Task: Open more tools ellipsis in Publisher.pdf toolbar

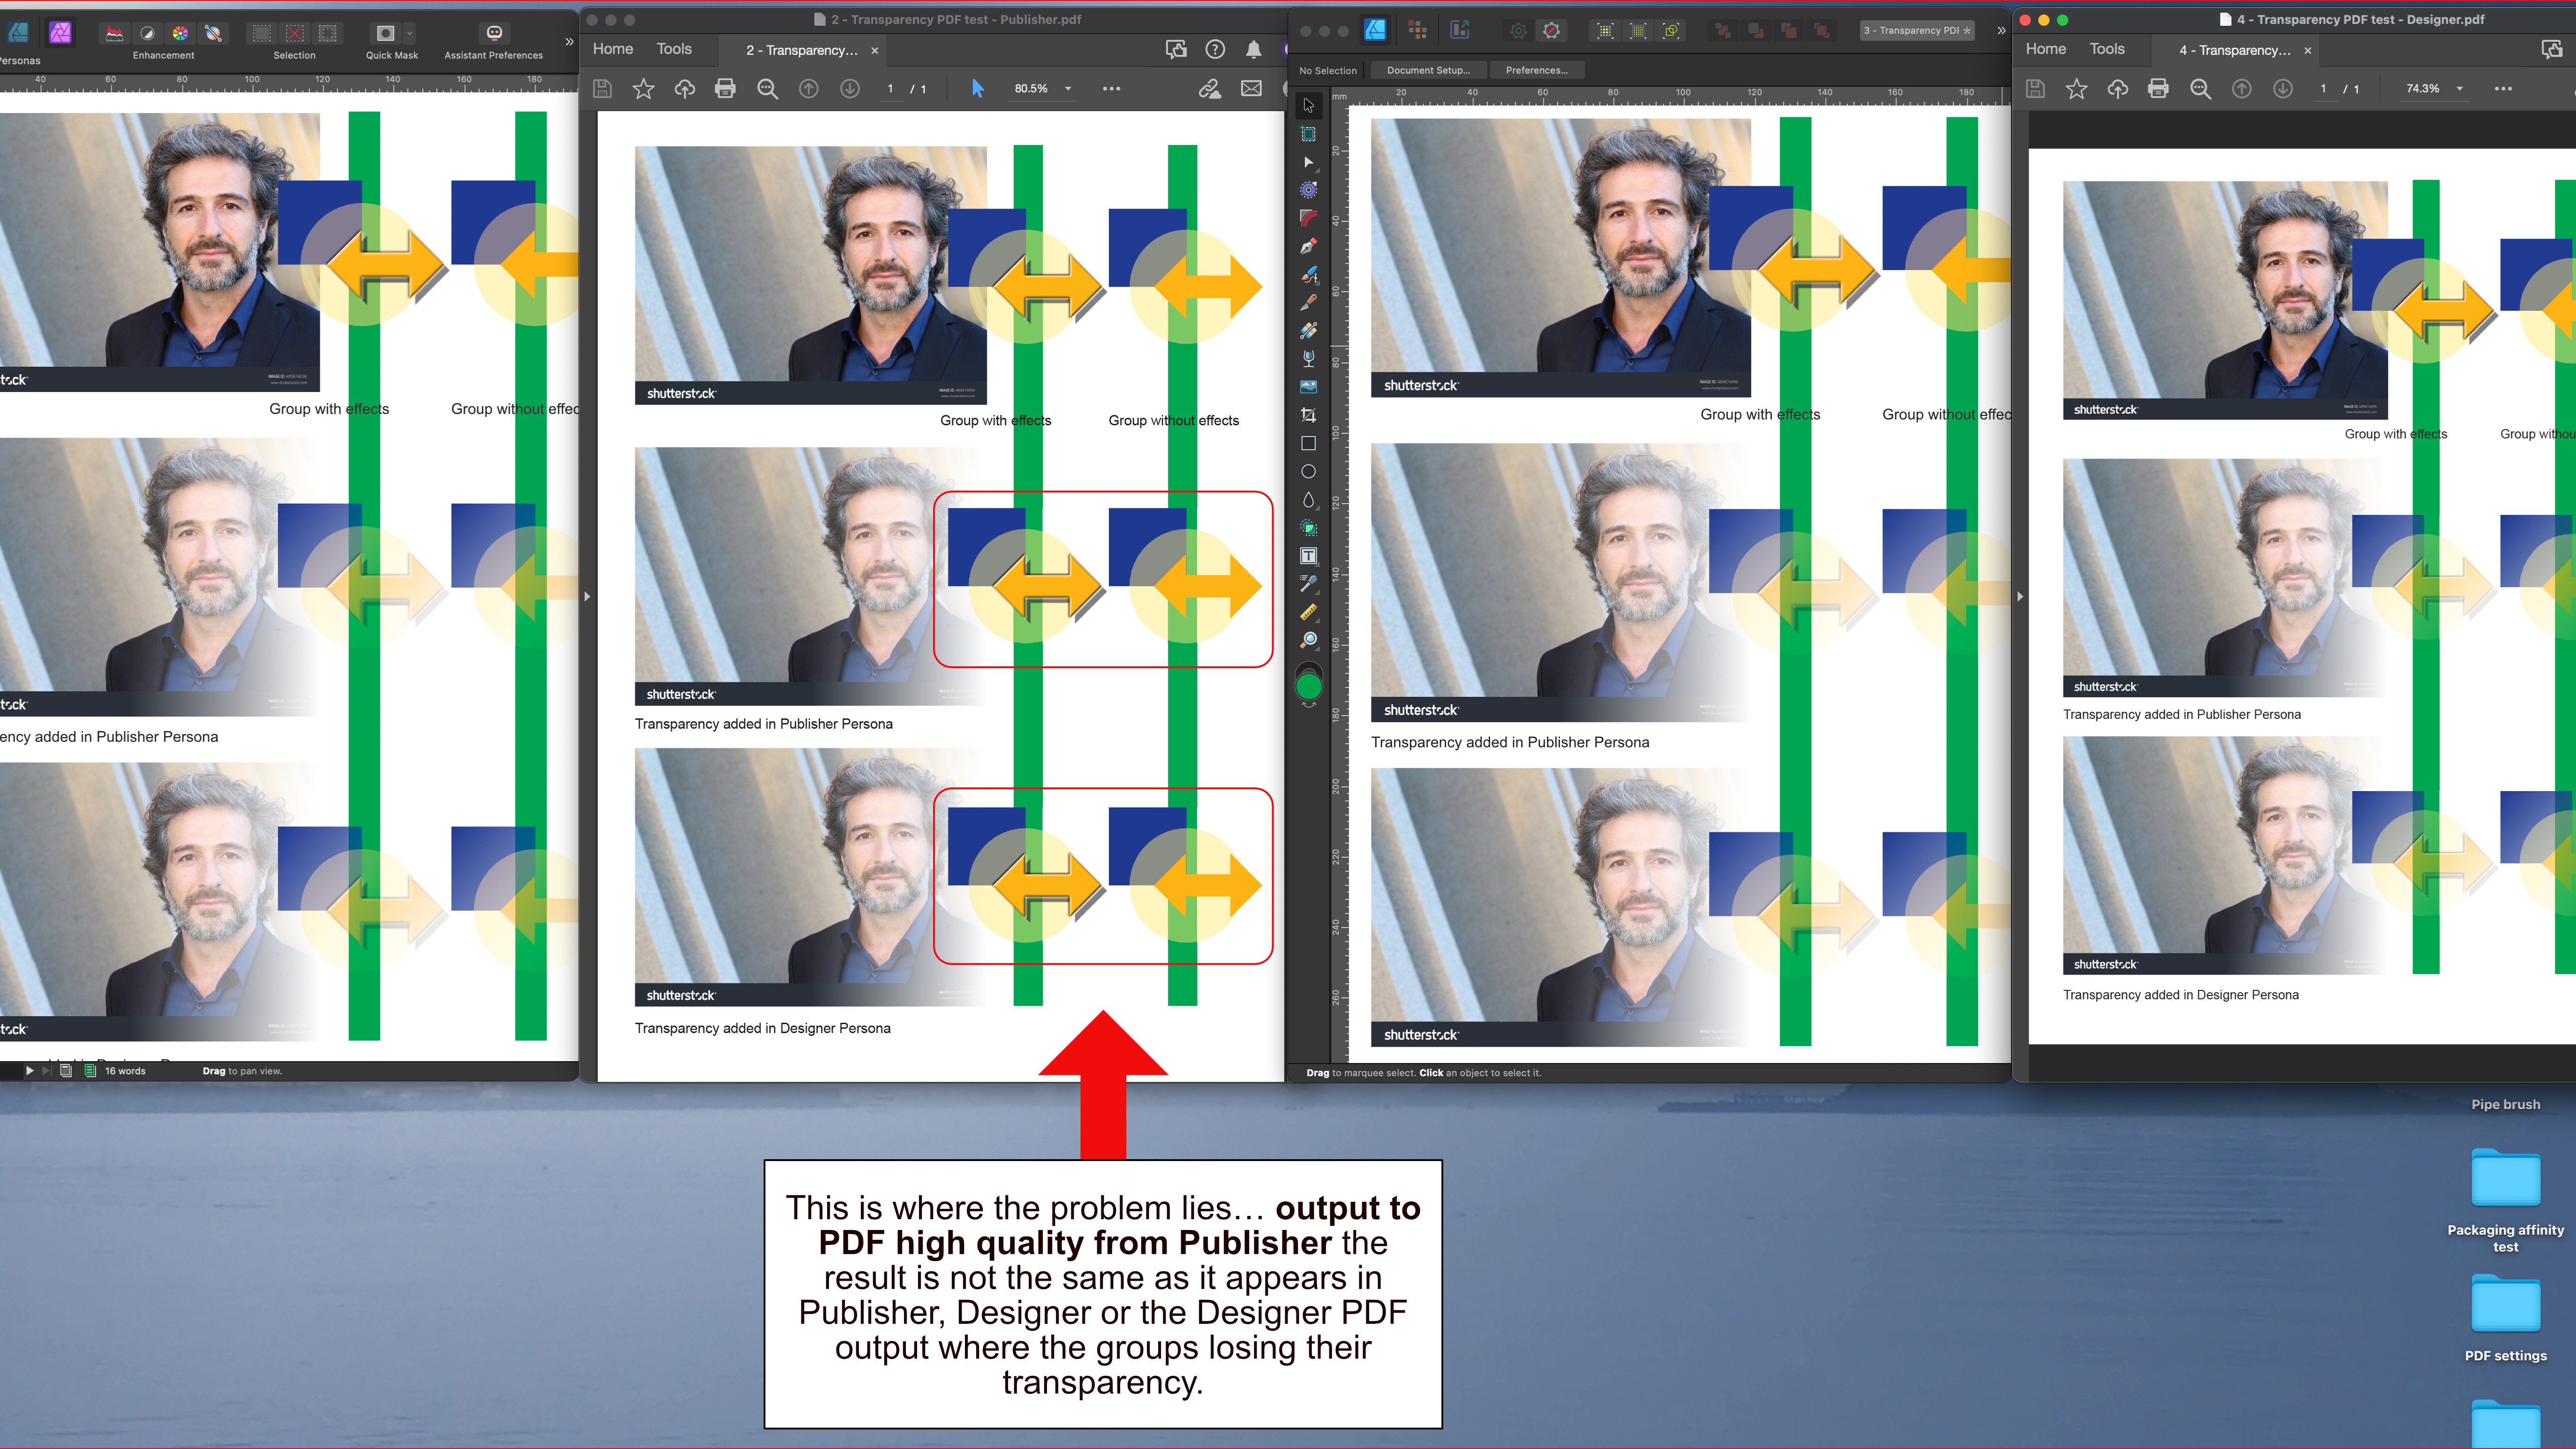Action: 1111,89
